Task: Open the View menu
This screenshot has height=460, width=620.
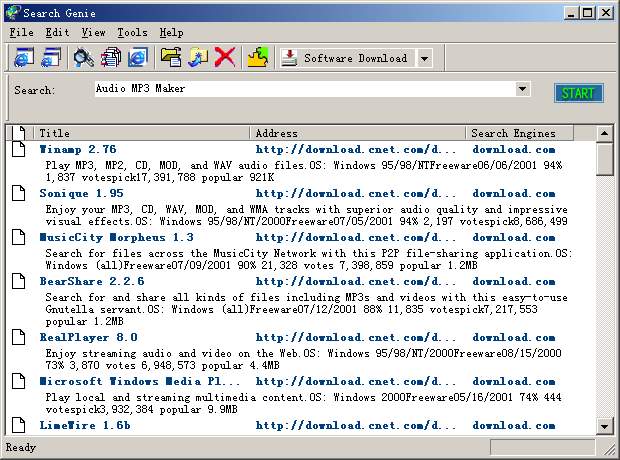Action: click(93, 32)
